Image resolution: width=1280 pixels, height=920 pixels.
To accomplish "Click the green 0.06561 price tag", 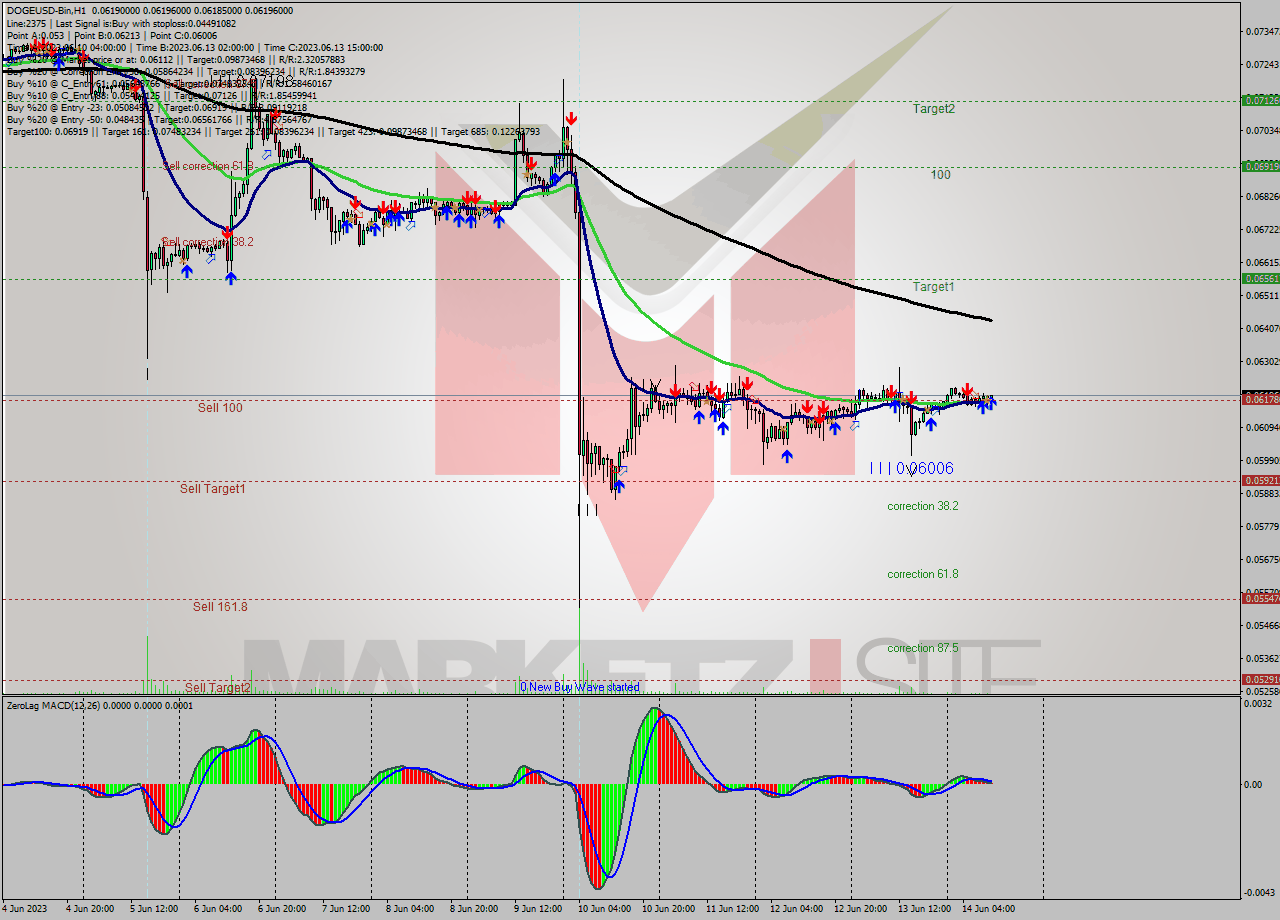I will coord(1259,279).
